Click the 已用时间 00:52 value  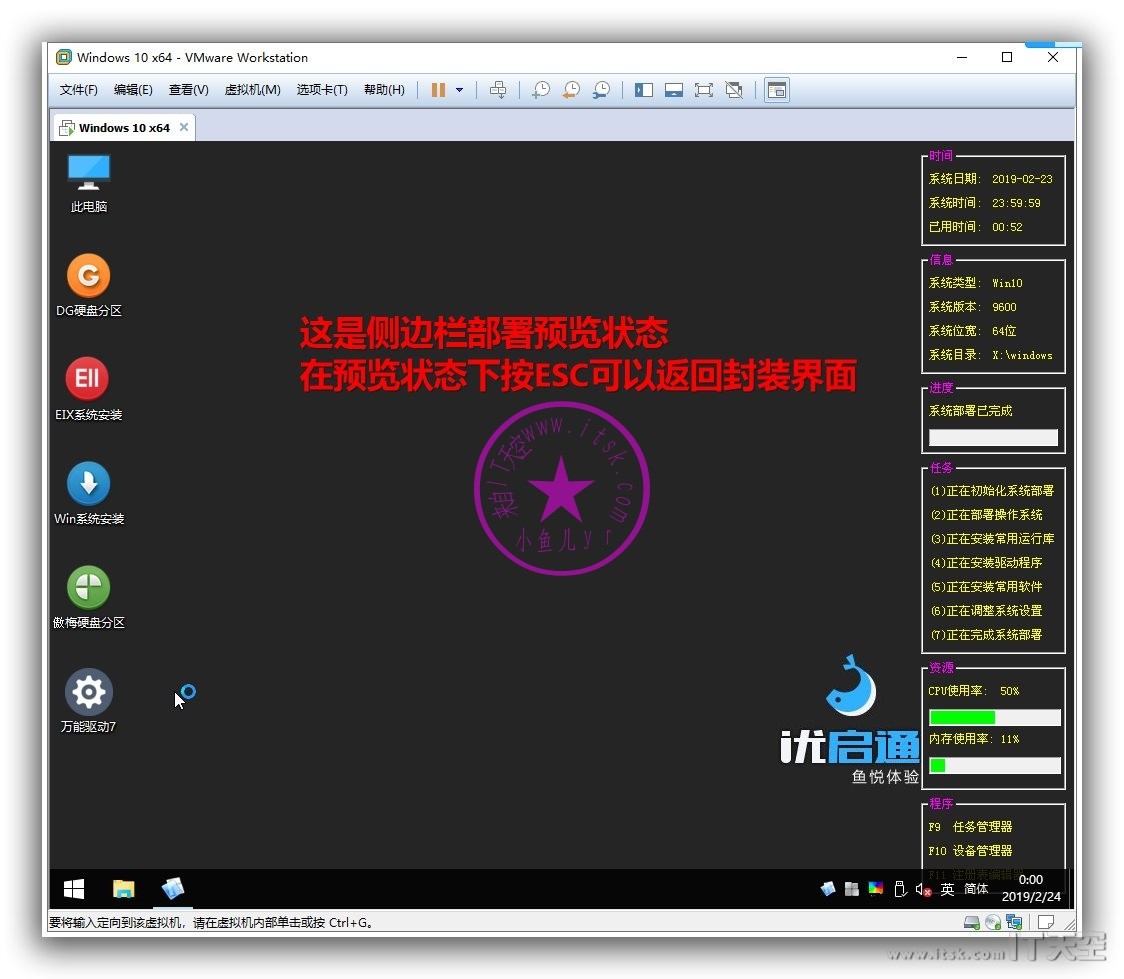tap(1007, 227)
